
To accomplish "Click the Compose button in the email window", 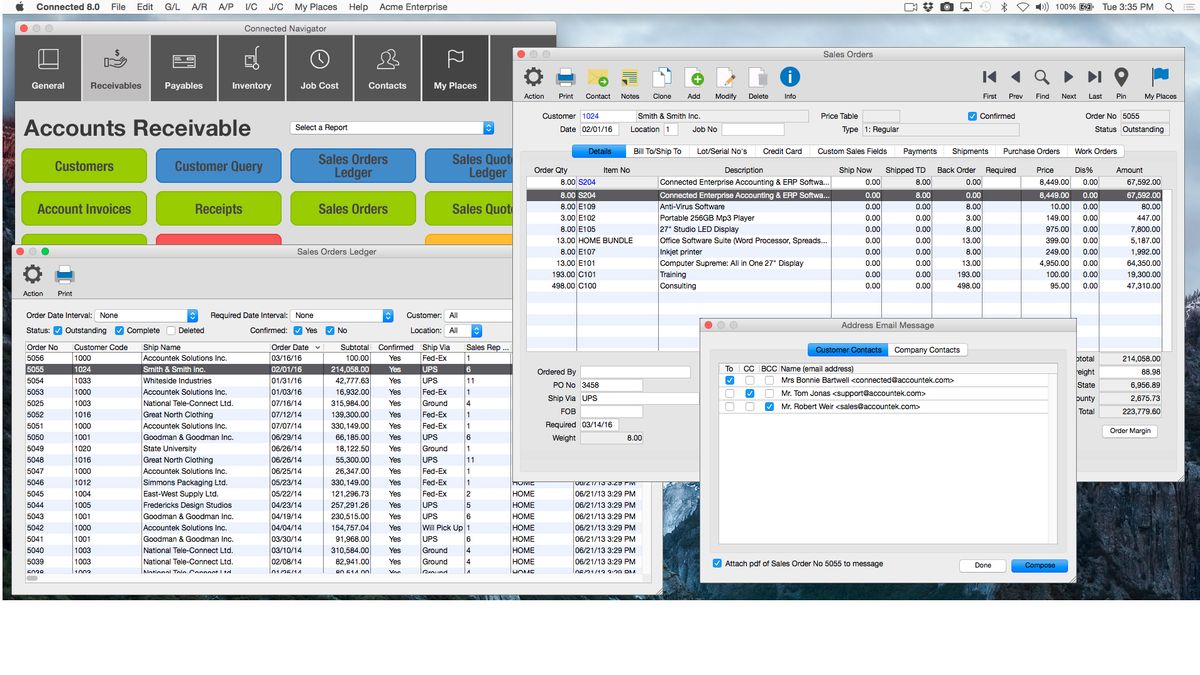I will click(1039, 565).
